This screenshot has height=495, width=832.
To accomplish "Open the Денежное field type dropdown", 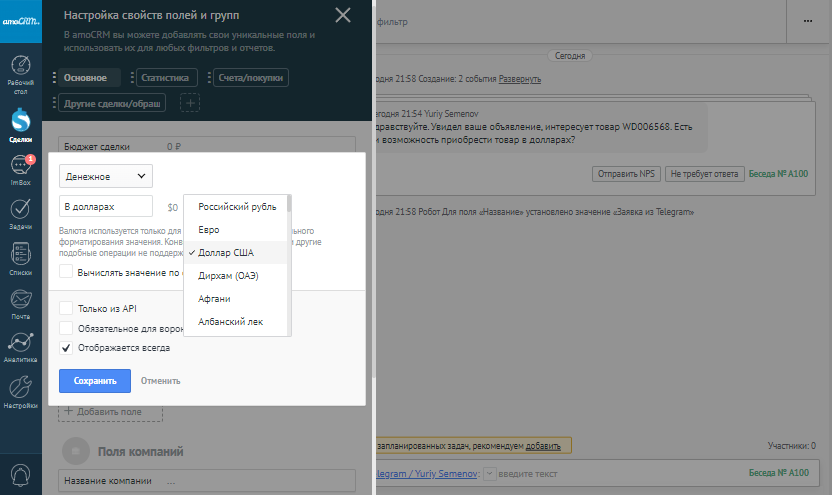I will 105,176.
